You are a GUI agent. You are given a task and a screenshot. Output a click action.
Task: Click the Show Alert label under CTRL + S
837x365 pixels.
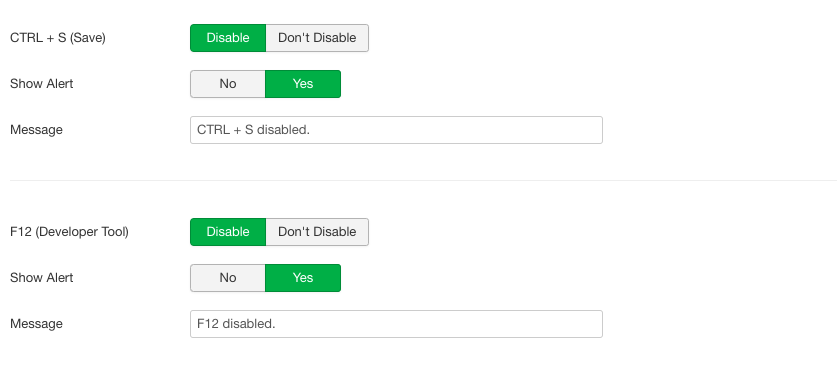(42, 84)
